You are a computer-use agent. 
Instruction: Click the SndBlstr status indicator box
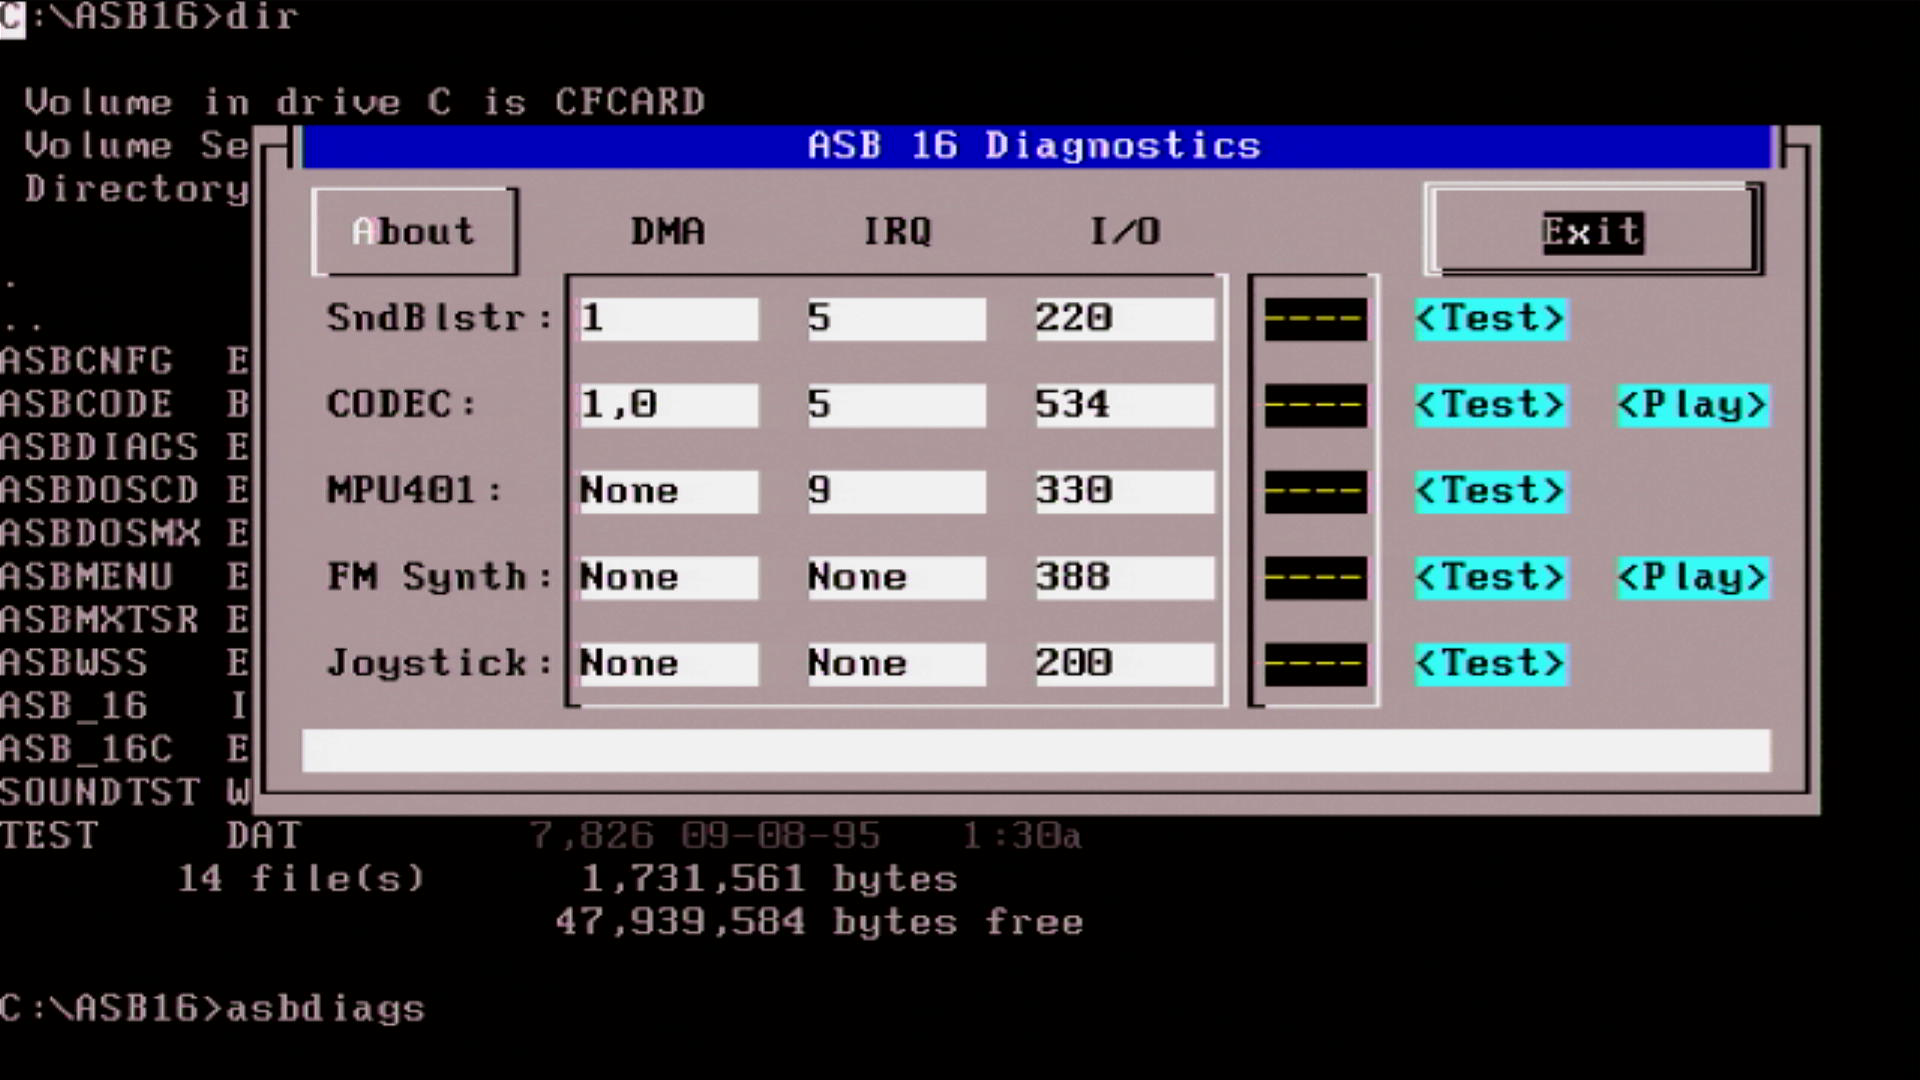[x=1315, y=320]
